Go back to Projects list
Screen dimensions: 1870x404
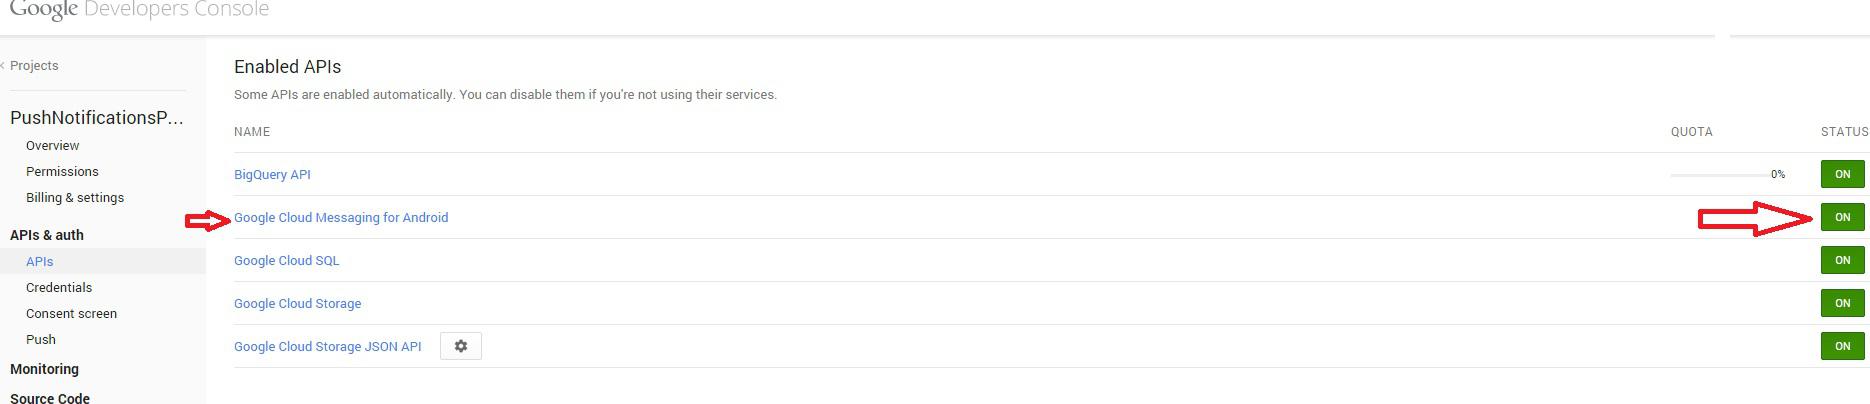(x=33, y=65)
